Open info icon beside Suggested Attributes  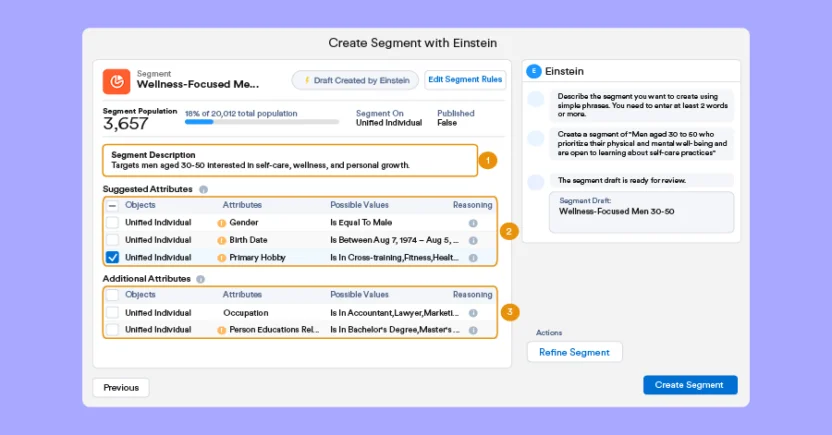[x=203, y=189]
